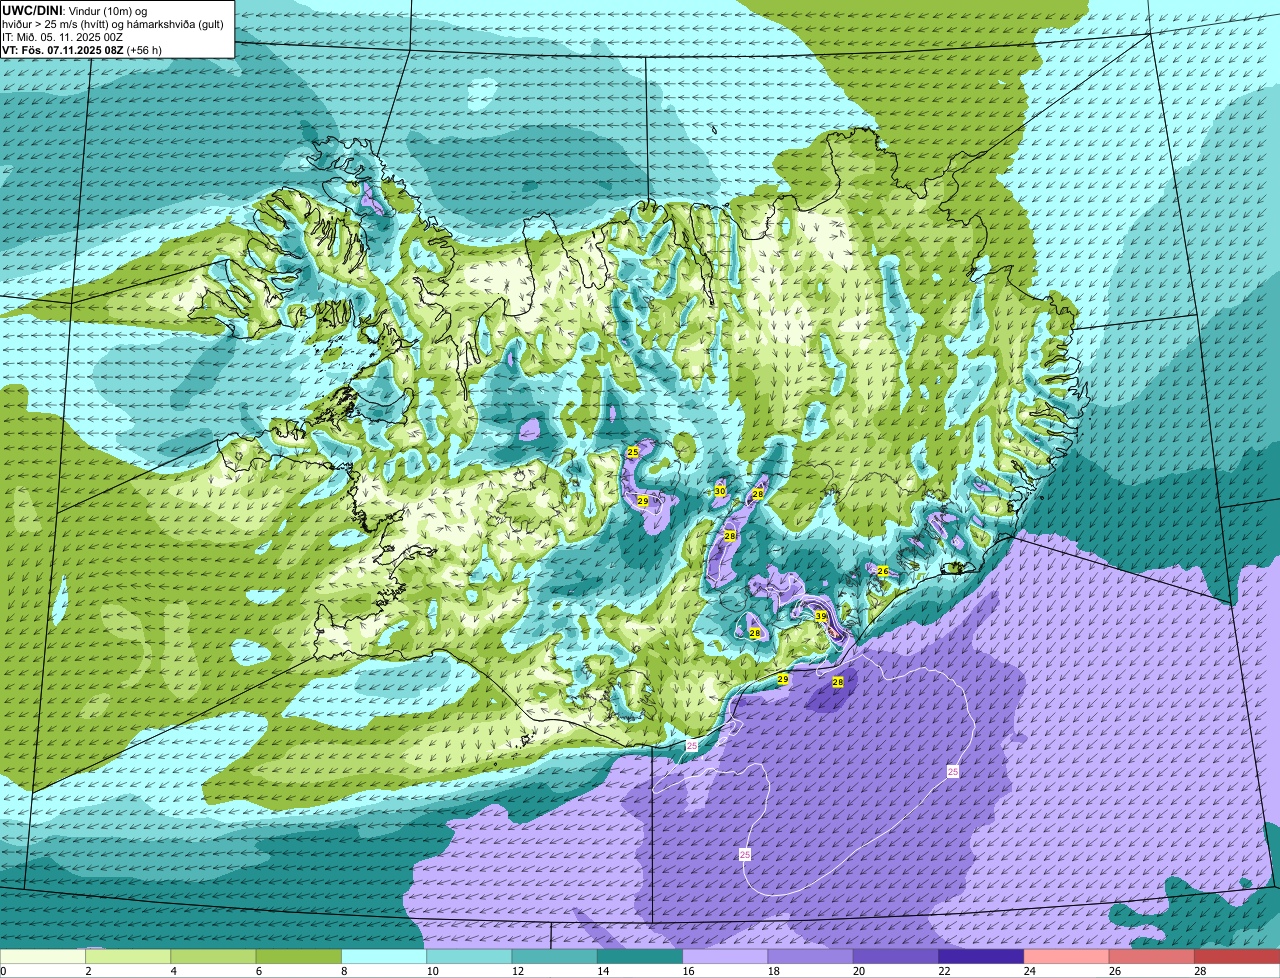Viewport: 1280px width, 978px height.
Task: Click the dark indigo 22–24 legend swatch
Action: (x=981, y=956)
